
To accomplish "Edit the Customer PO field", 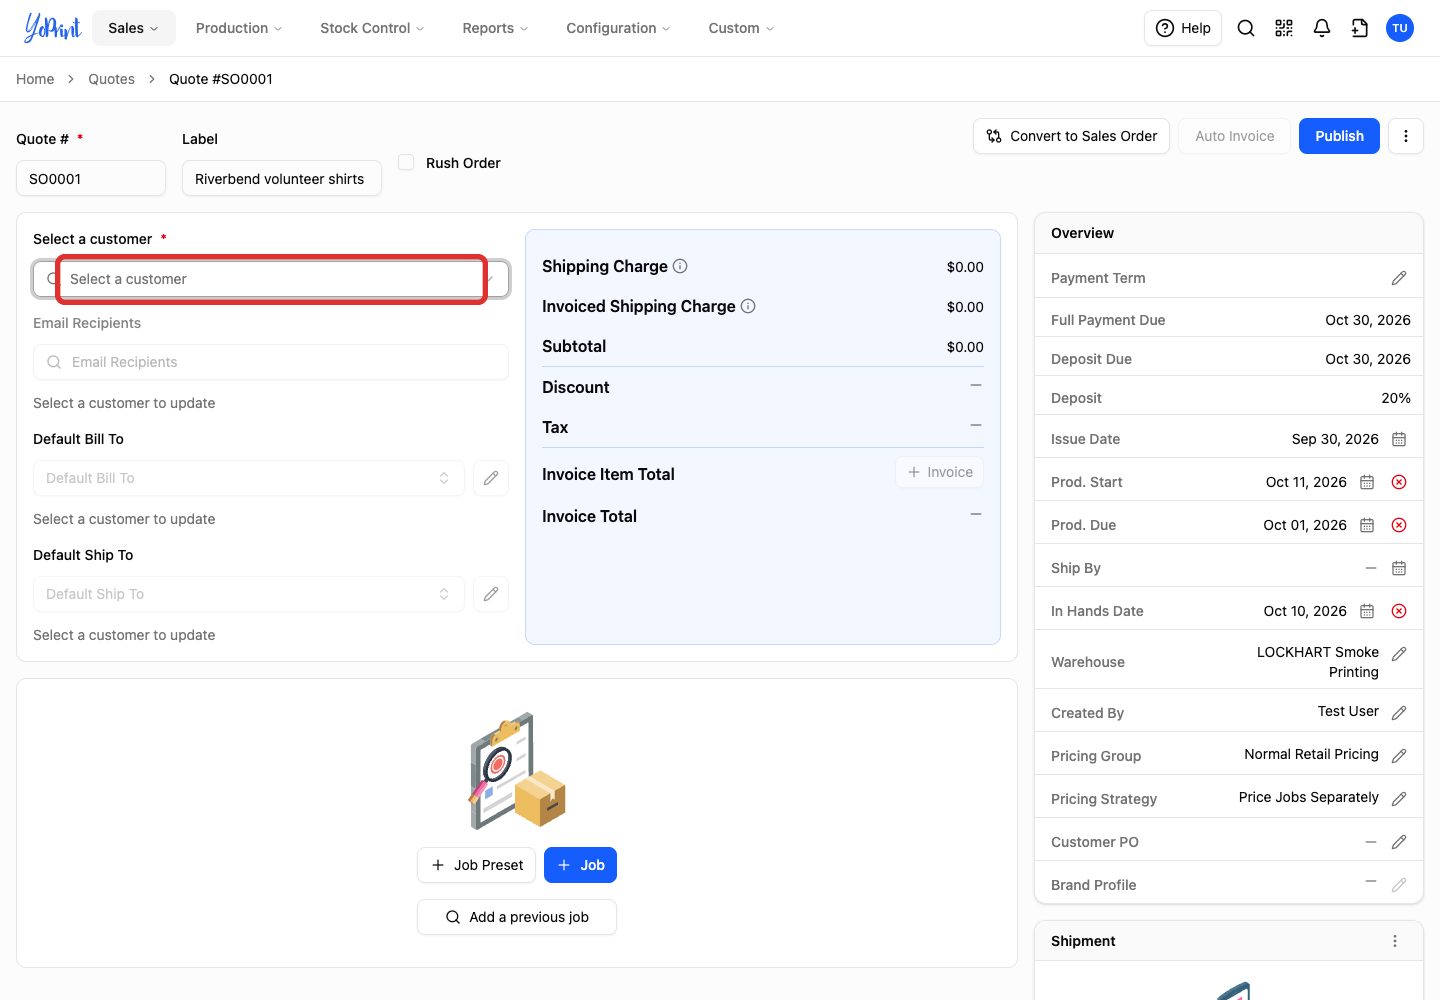I will point(1399,842).
